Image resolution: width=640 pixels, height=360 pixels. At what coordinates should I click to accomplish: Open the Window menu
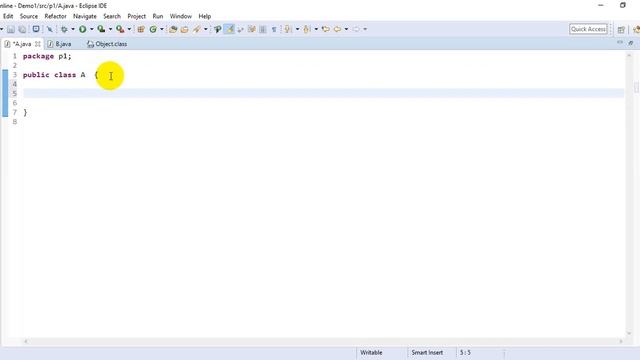click(x=181, y=16)
